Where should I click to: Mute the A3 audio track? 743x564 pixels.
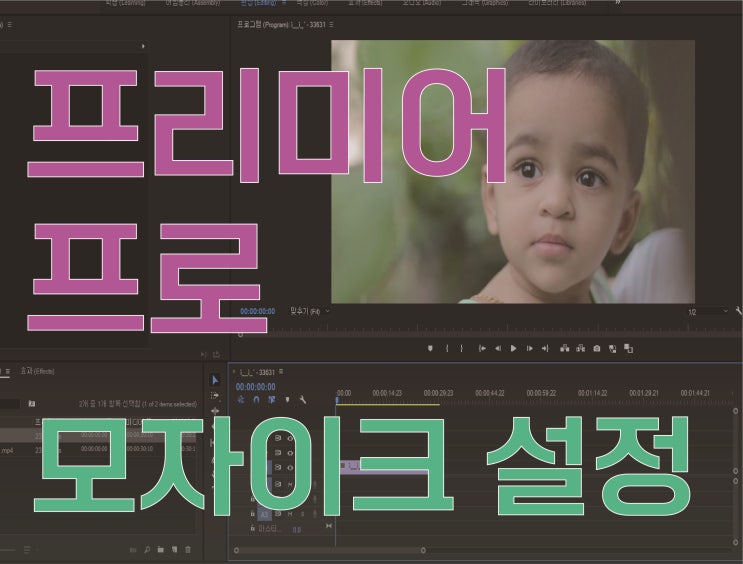pyautogui.click(x=290, y=514)
